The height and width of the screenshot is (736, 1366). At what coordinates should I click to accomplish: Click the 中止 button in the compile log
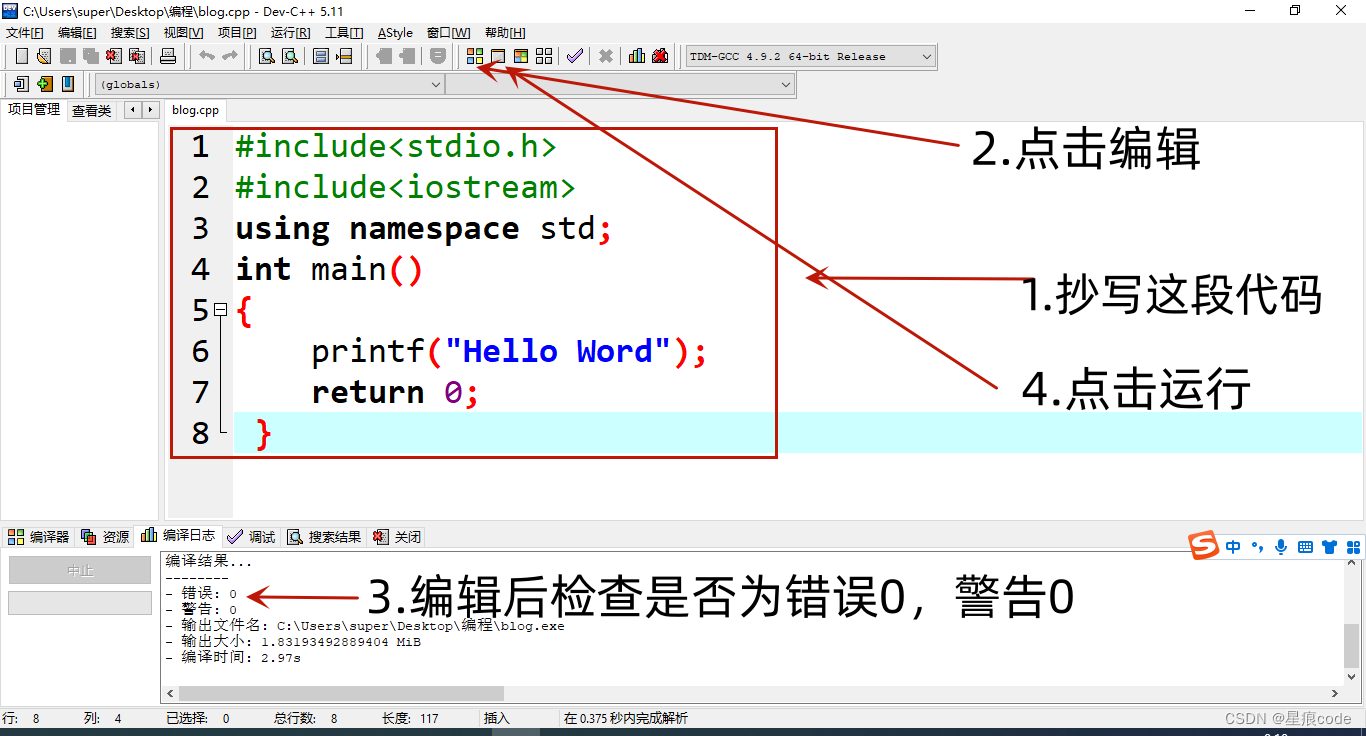(80, 571)
